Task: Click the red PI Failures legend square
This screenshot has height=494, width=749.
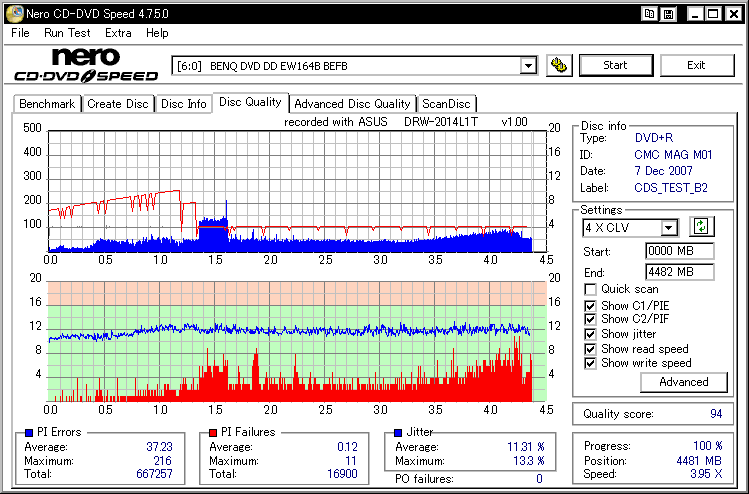Action: click(x=213, y=432)
